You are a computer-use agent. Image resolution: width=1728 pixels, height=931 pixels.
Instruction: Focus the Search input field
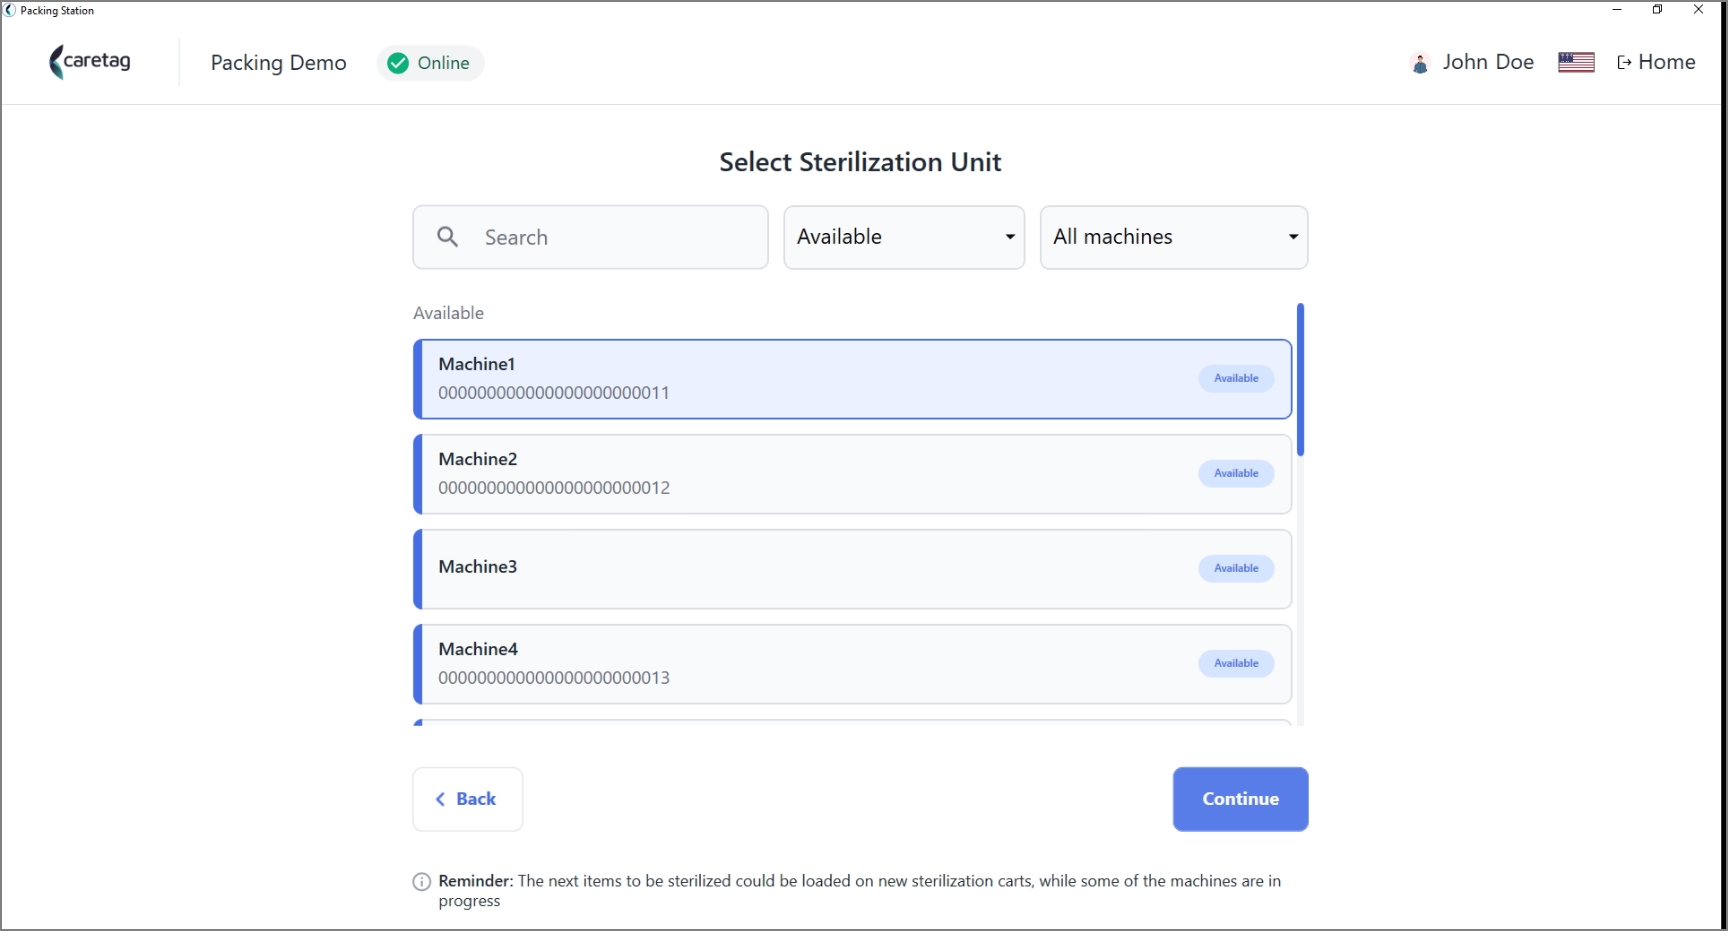pyautogui.click(x=590, y=237)
